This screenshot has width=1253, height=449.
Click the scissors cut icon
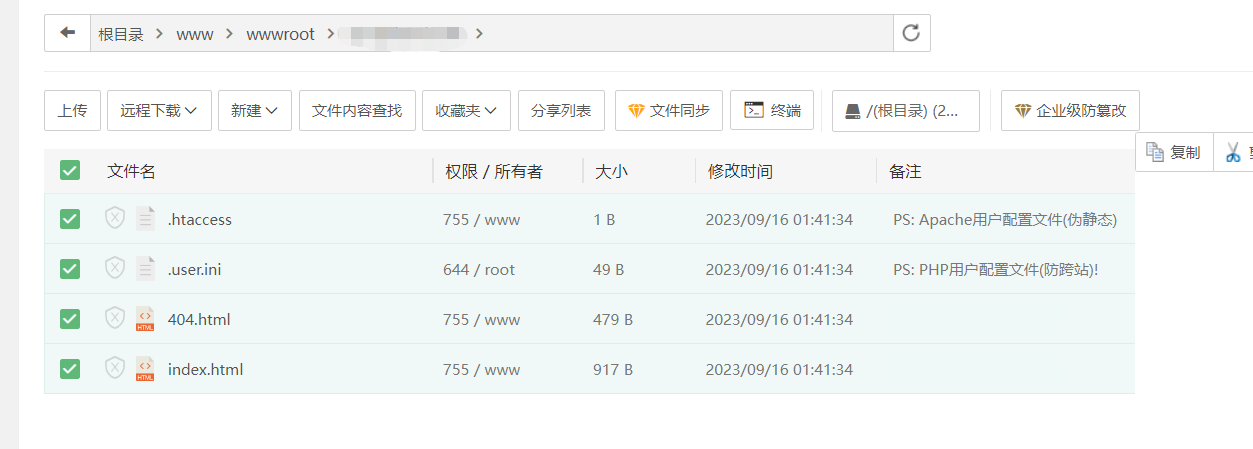pos(1233,152)
